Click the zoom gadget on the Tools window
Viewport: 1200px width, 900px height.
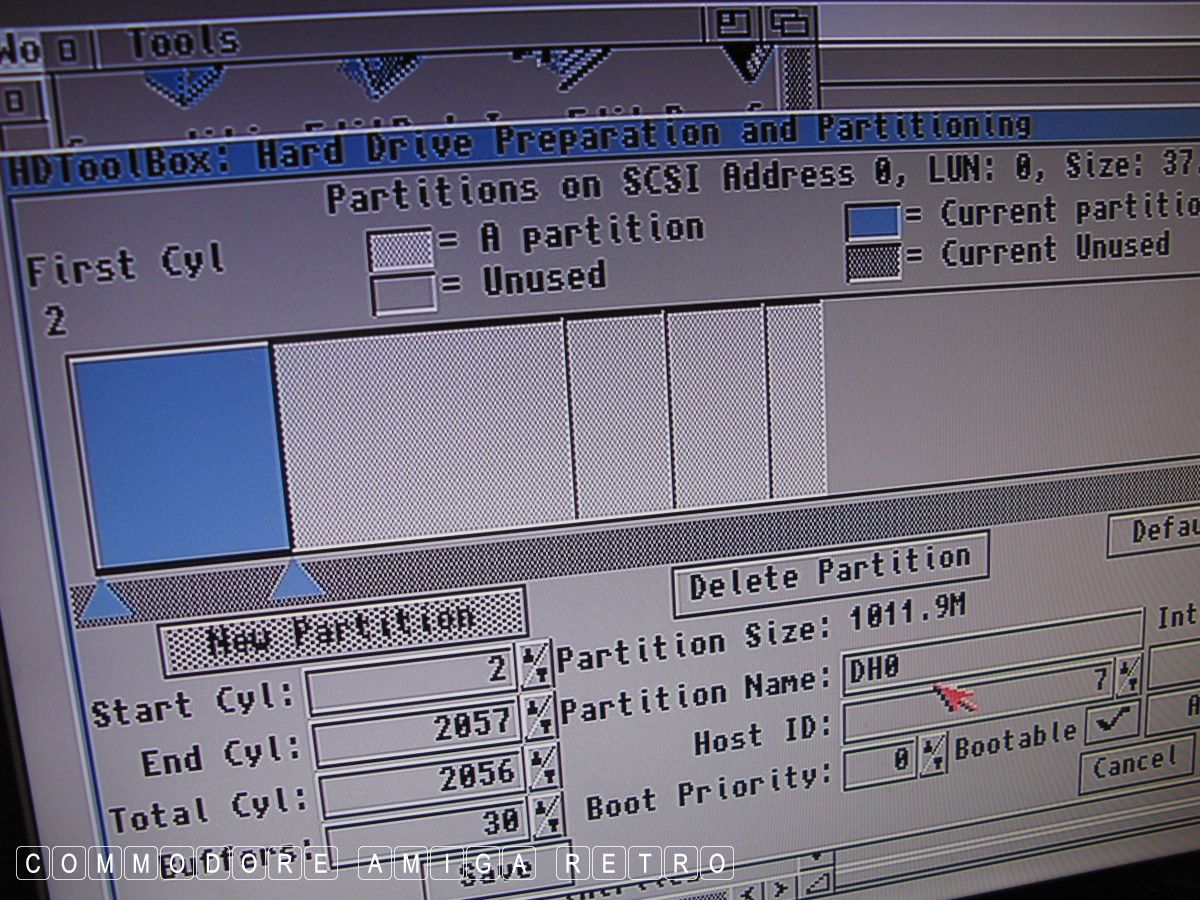734,22
